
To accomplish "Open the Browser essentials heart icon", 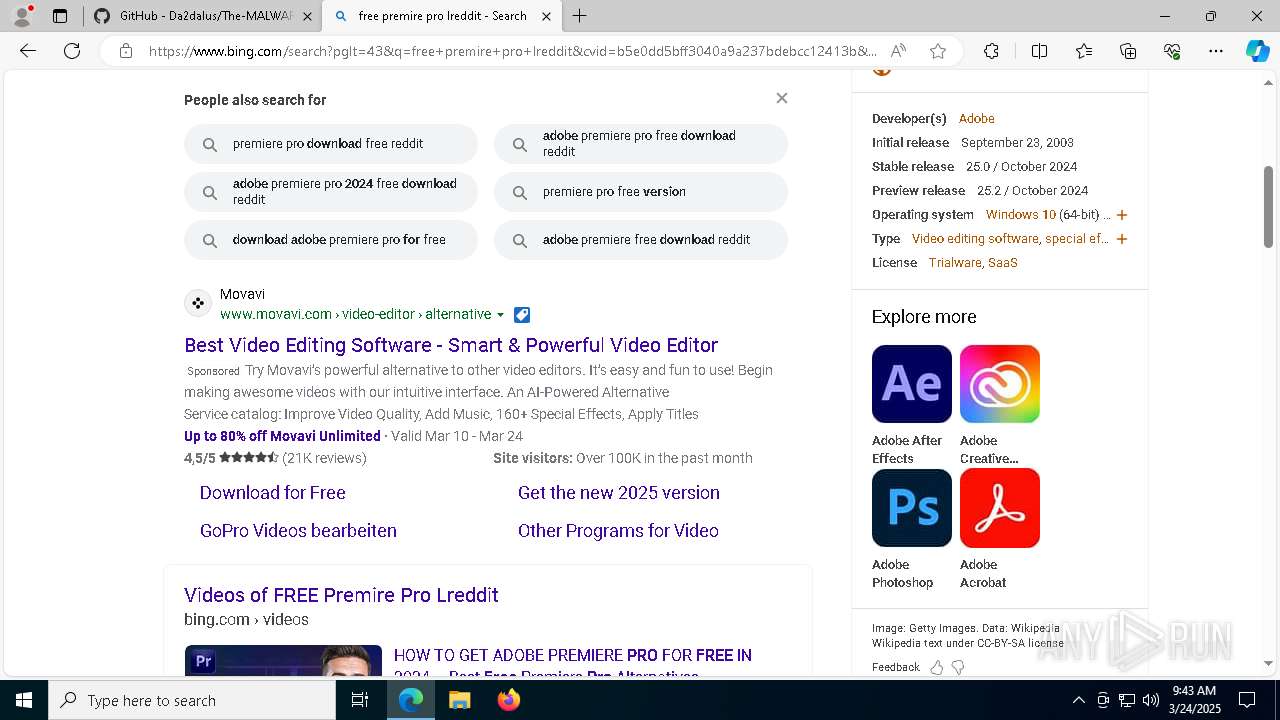I will click(x=1172, y=51).
